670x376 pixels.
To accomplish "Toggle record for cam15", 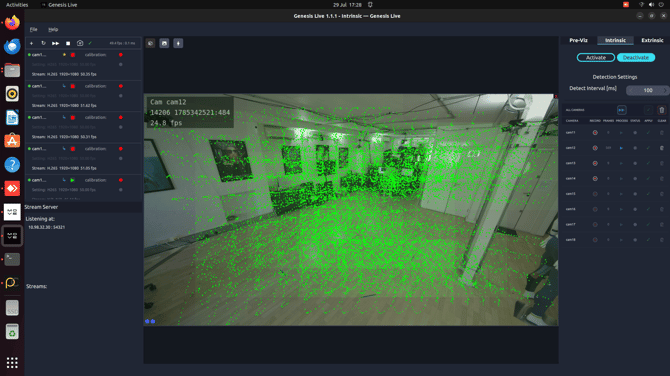I will [595, 194].
